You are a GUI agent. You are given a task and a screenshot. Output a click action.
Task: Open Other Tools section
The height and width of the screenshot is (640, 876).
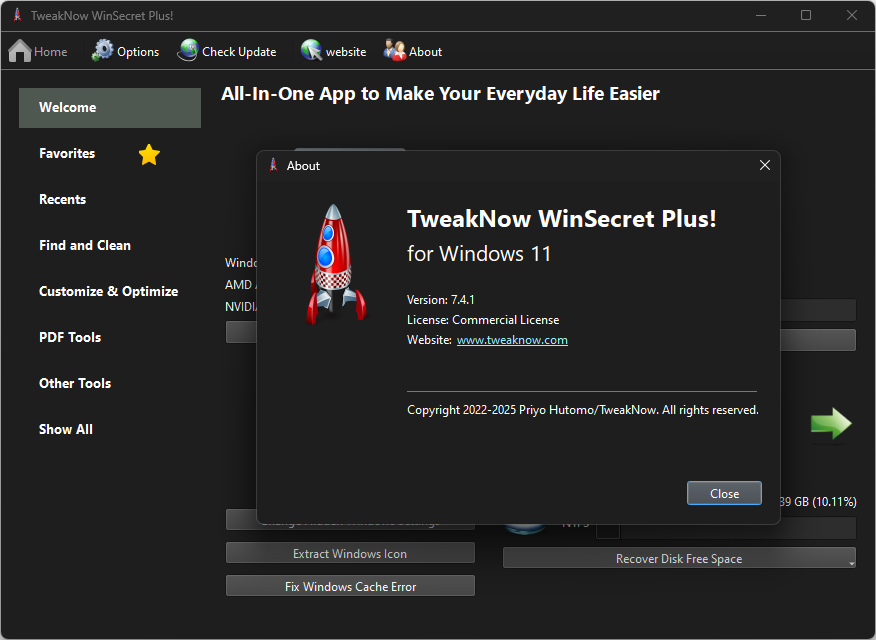75,383
